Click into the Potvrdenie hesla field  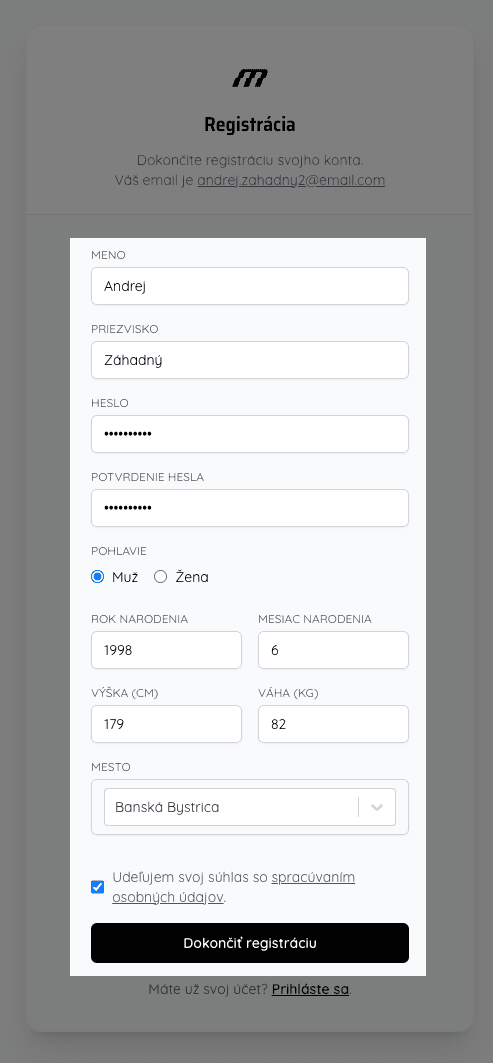(250, 508)
